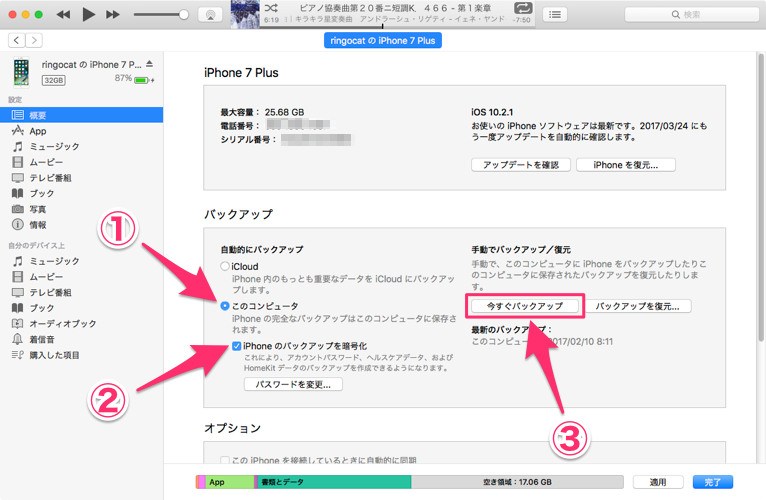Click the バックアップを復元 button
The image size is (766, 500).
point(637,306)
